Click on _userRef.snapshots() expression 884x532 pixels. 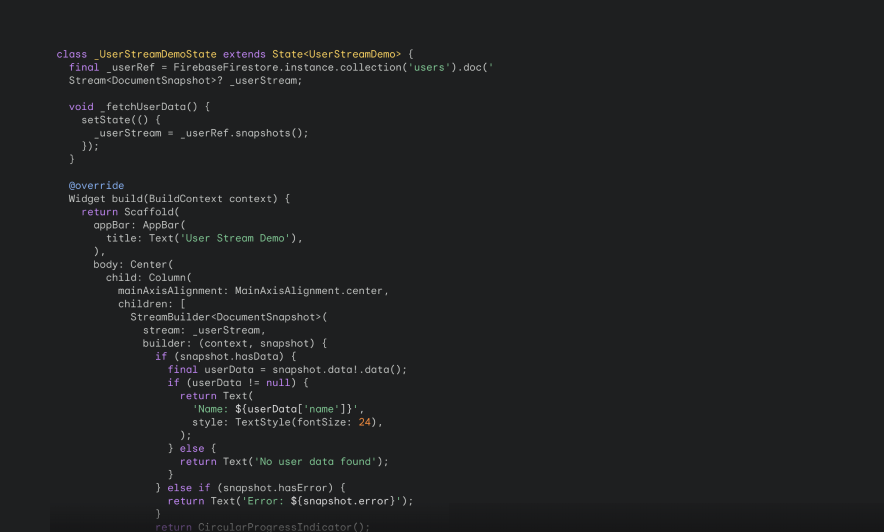242,133
